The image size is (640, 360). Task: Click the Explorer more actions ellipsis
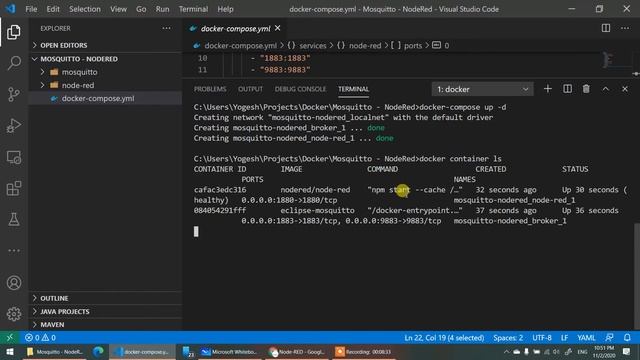(167, 28)
